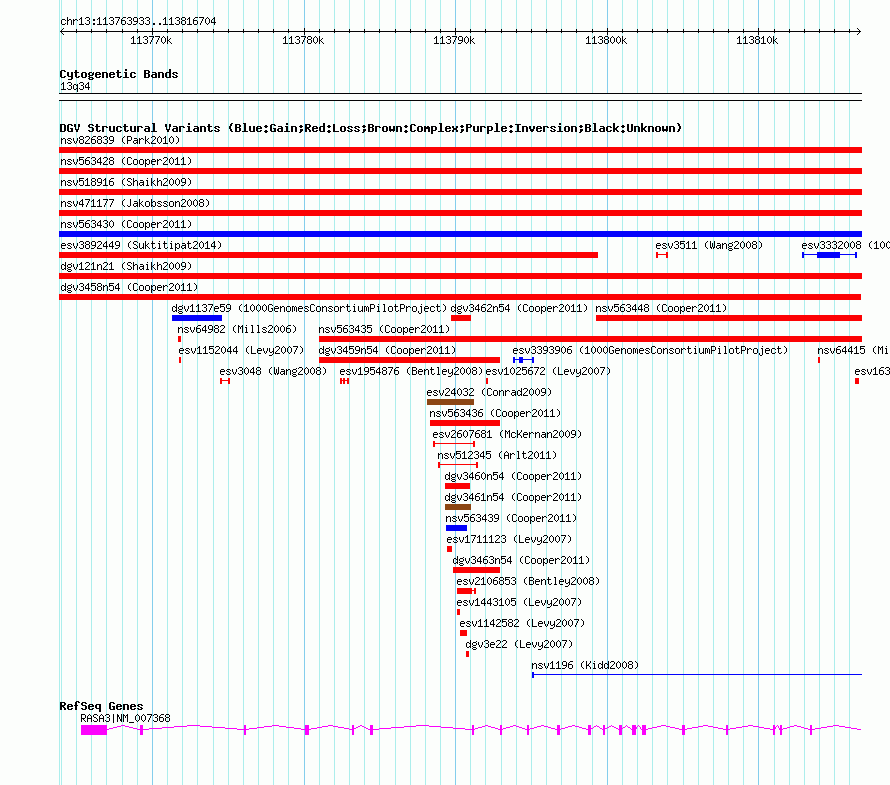Click the blue esv3393906 gain glyph

click(523, 360)
